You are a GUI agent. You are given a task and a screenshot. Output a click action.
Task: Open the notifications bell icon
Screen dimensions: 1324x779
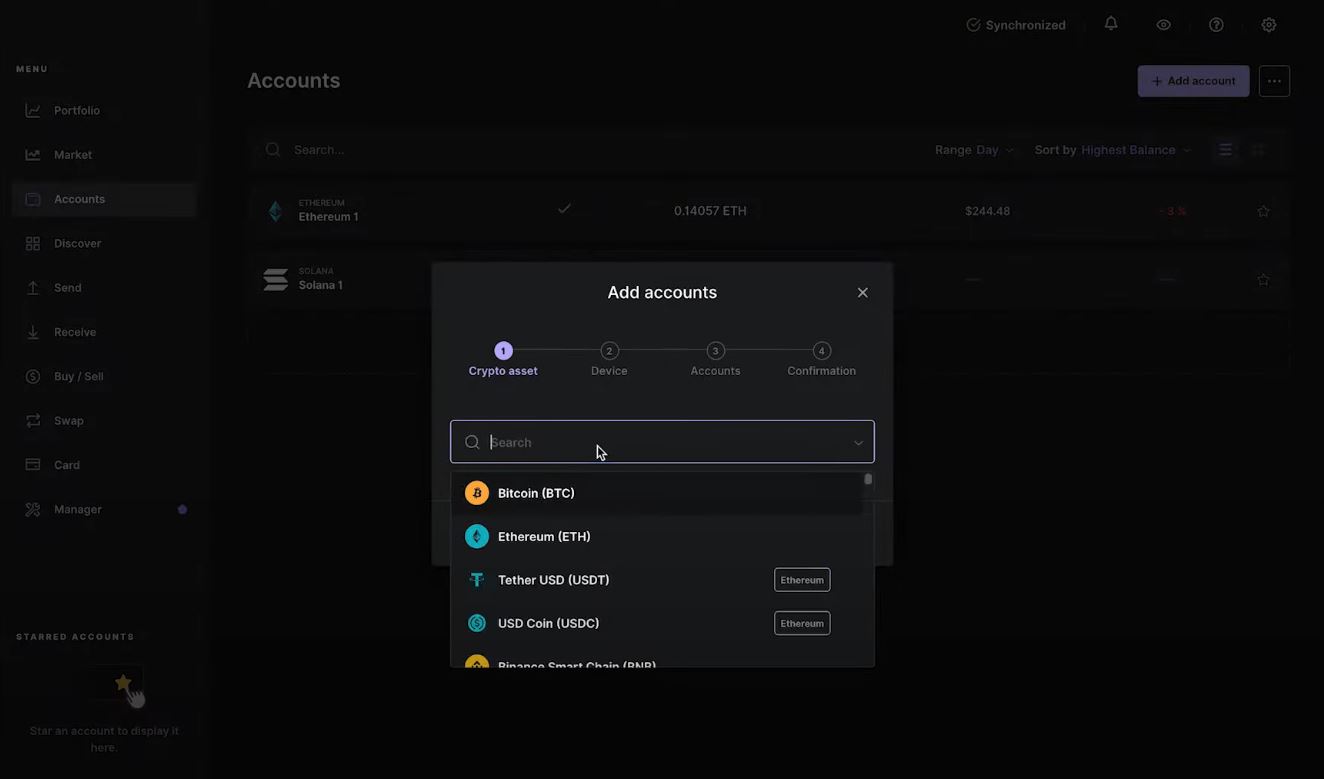(1111, 23)
